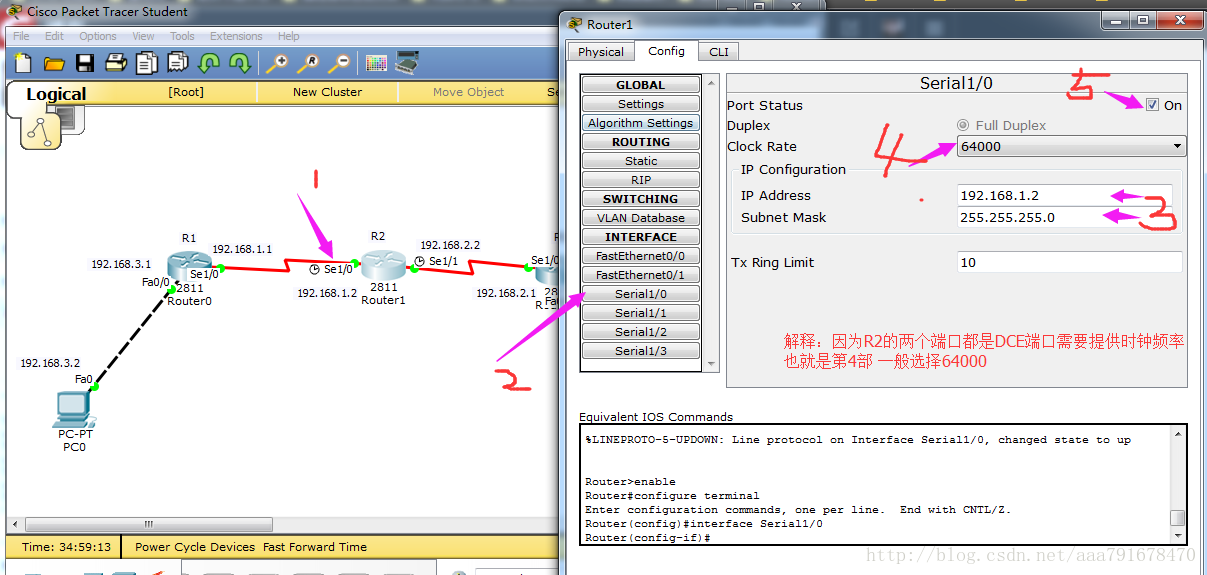Select the FastEthernet0/0 interface
This screenshot has height=575, width=1207.
(641, 256)
